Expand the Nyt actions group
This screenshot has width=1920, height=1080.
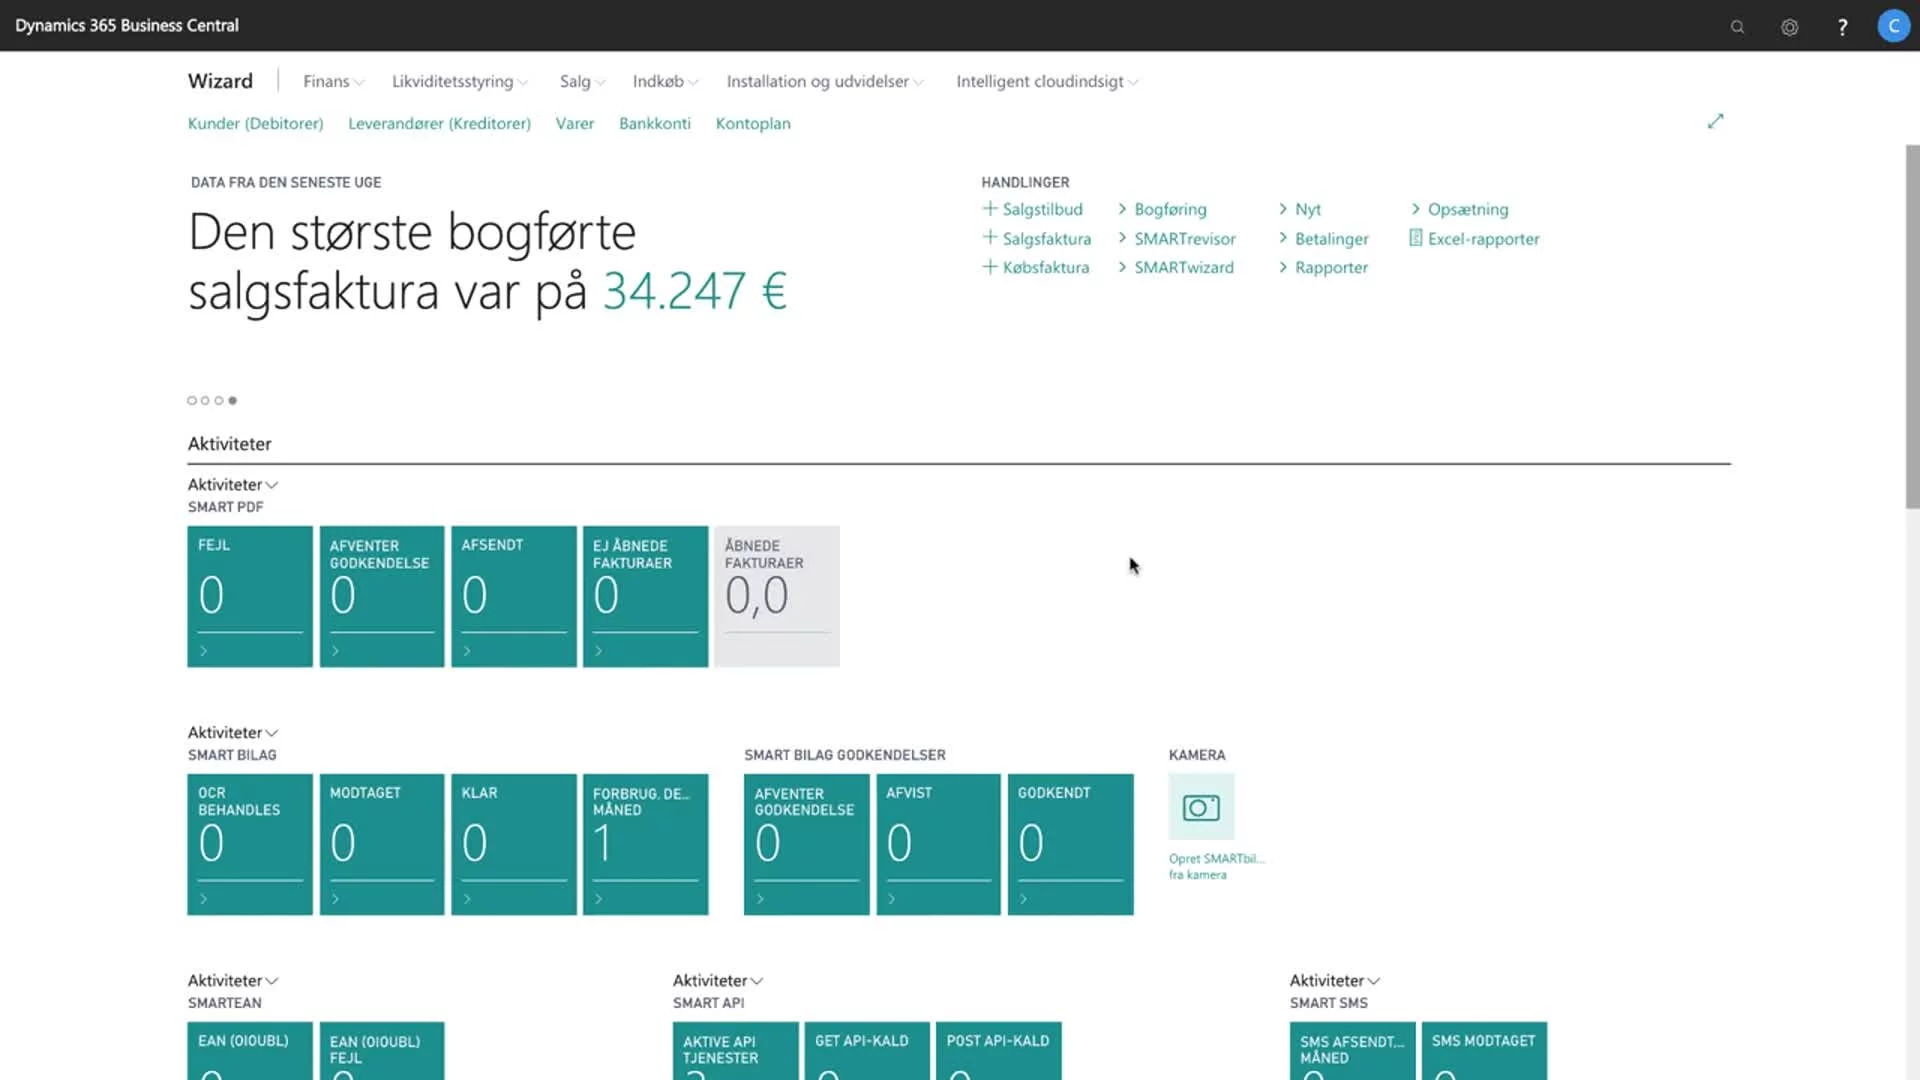(1299, 209)
